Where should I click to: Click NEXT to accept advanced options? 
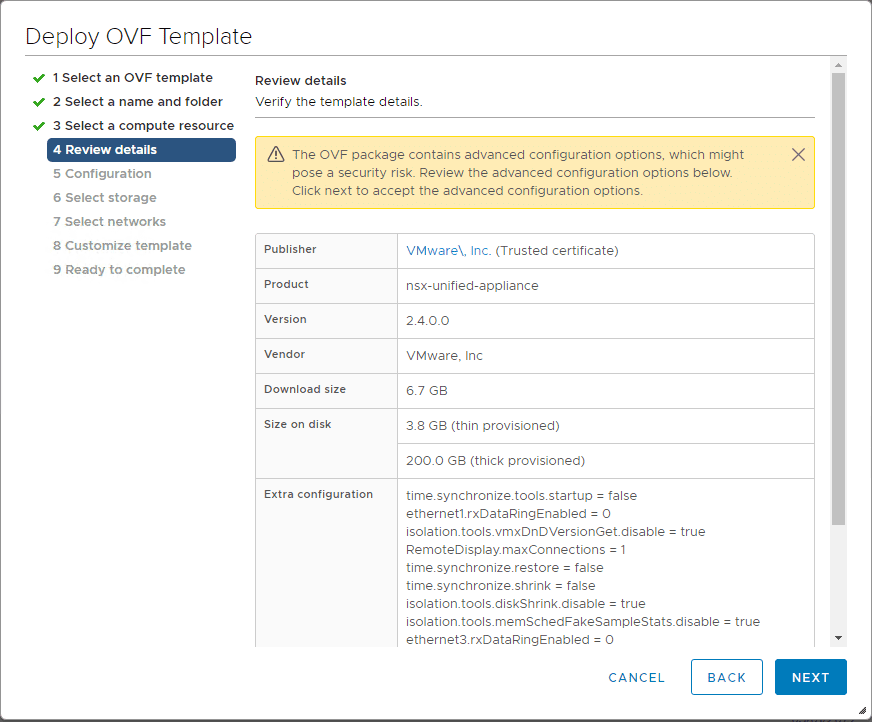coord(810,677)
